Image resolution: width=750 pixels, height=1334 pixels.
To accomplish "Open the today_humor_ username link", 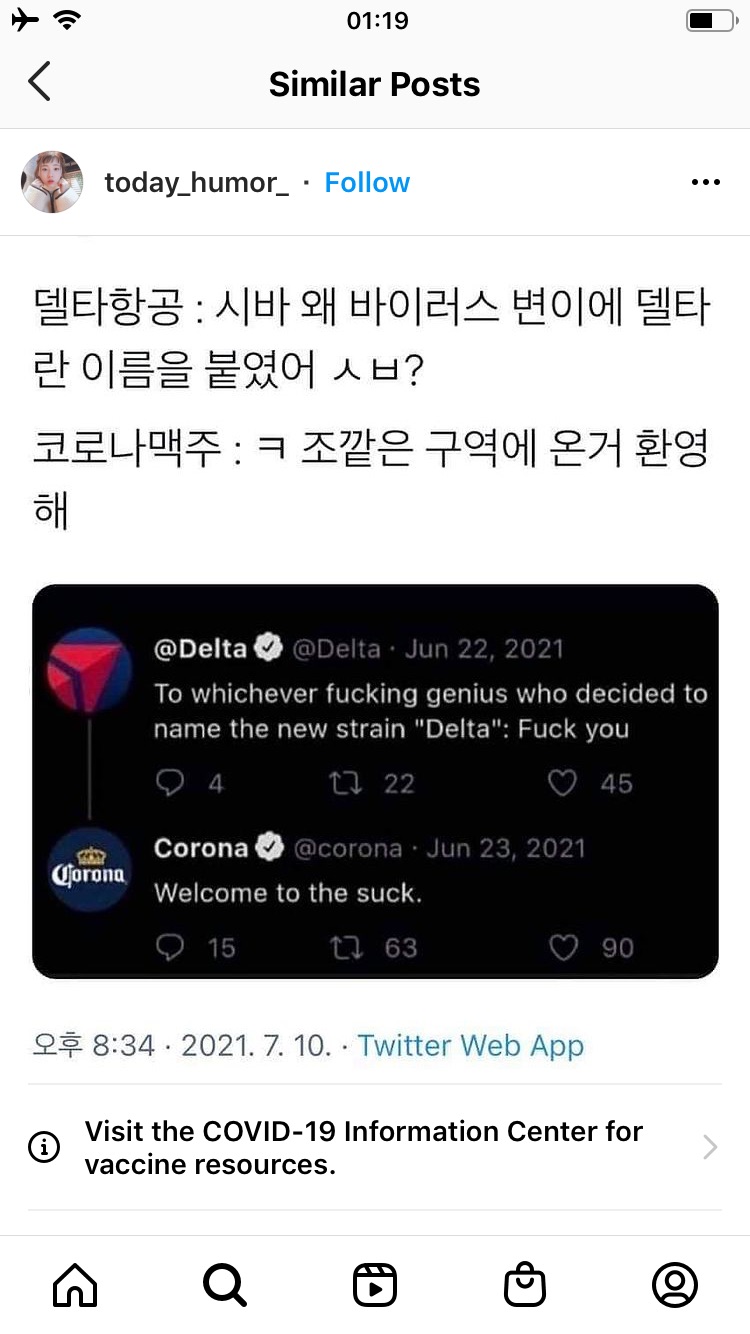I will point(196,182).
